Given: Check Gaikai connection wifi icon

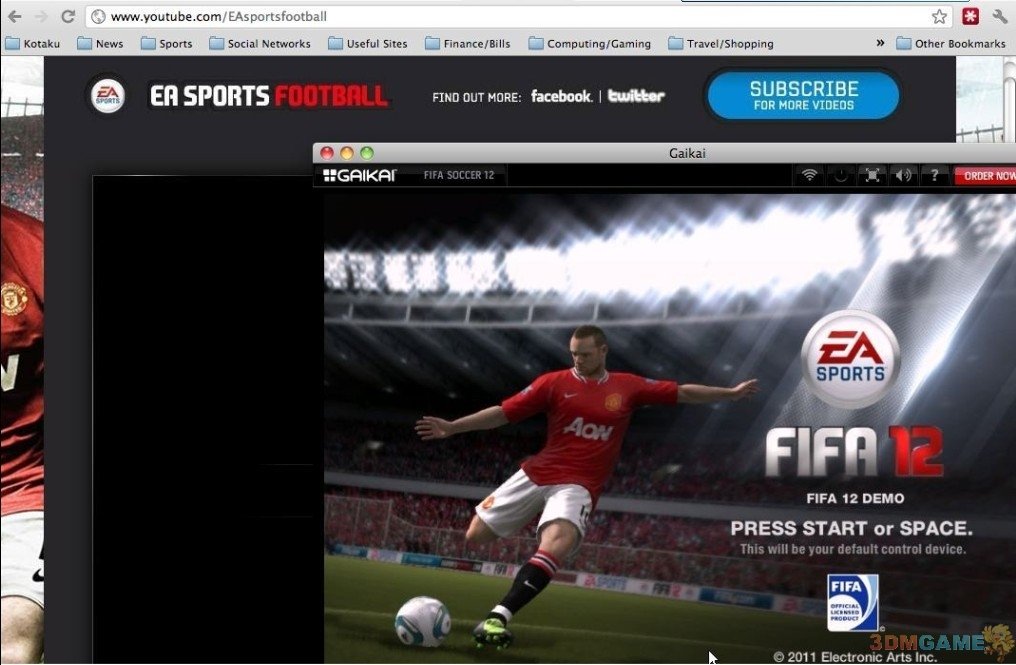Looking at the screenshot, I should pyautogui.click(x=809, y=175).
